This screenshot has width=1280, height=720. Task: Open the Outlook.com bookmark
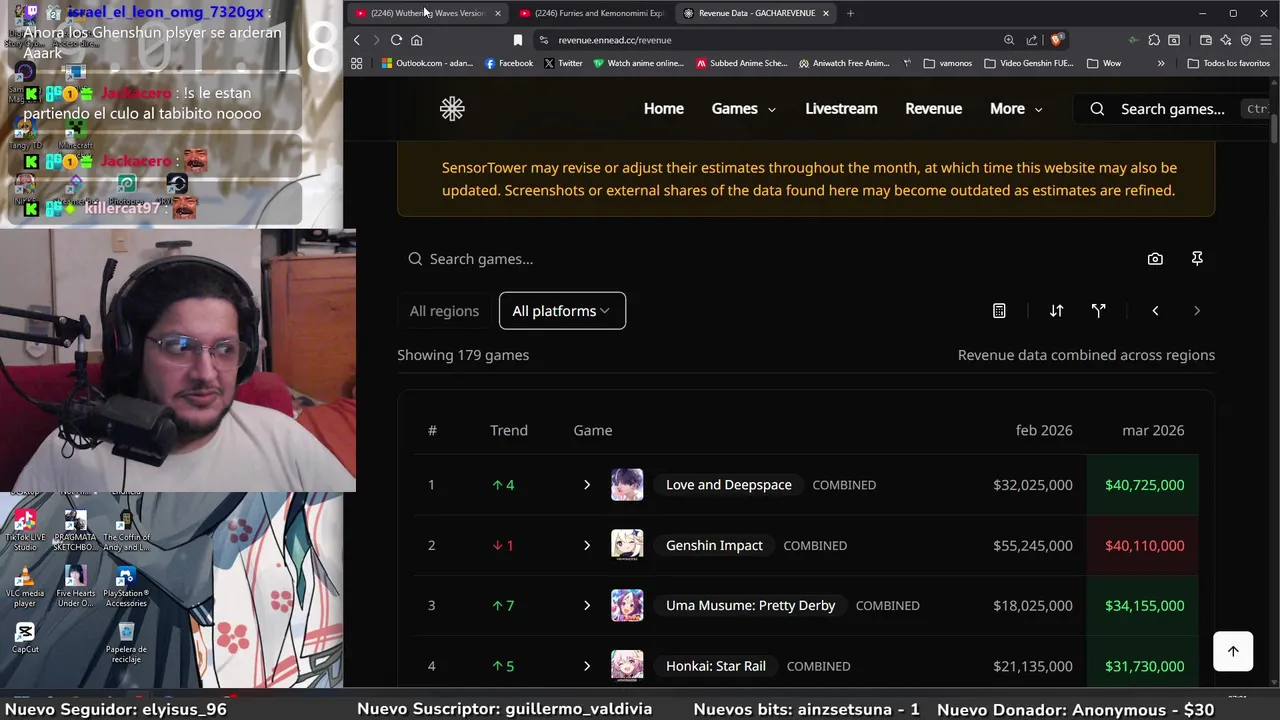pos(427,63)
